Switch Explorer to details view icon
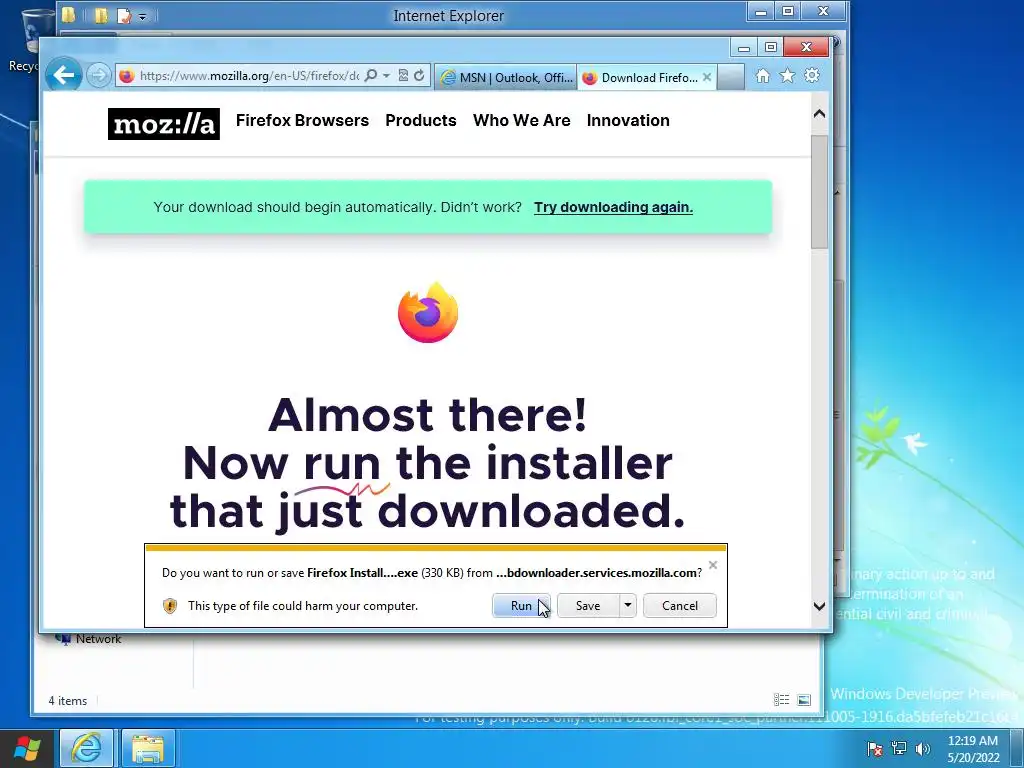 pos(781,700)
